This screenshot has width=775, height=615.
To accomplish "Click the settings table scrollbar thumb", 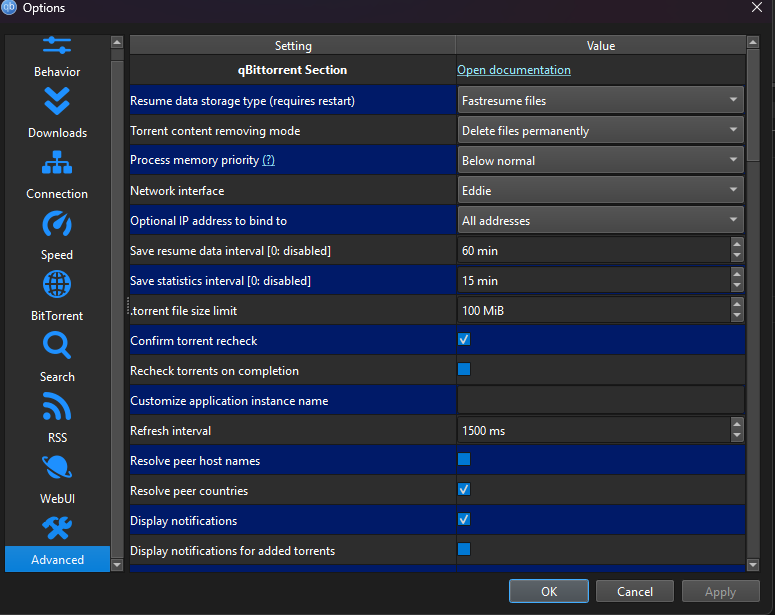I will click(753, 105).
